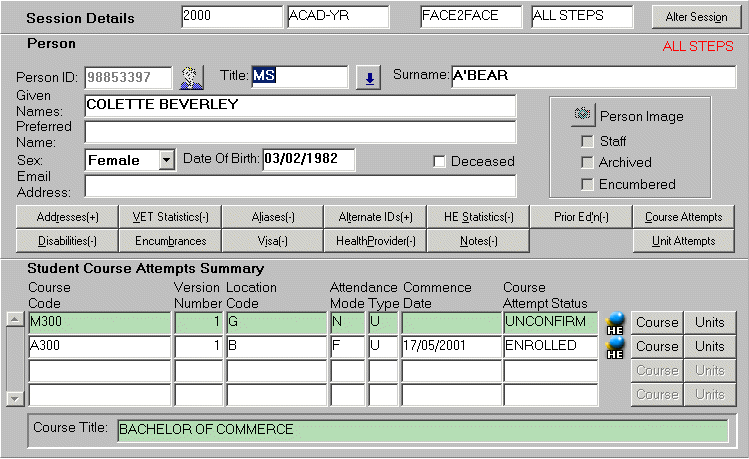749x459 pixels.
Task: Open the Title list of values arrow
Action: pos(368,78)
